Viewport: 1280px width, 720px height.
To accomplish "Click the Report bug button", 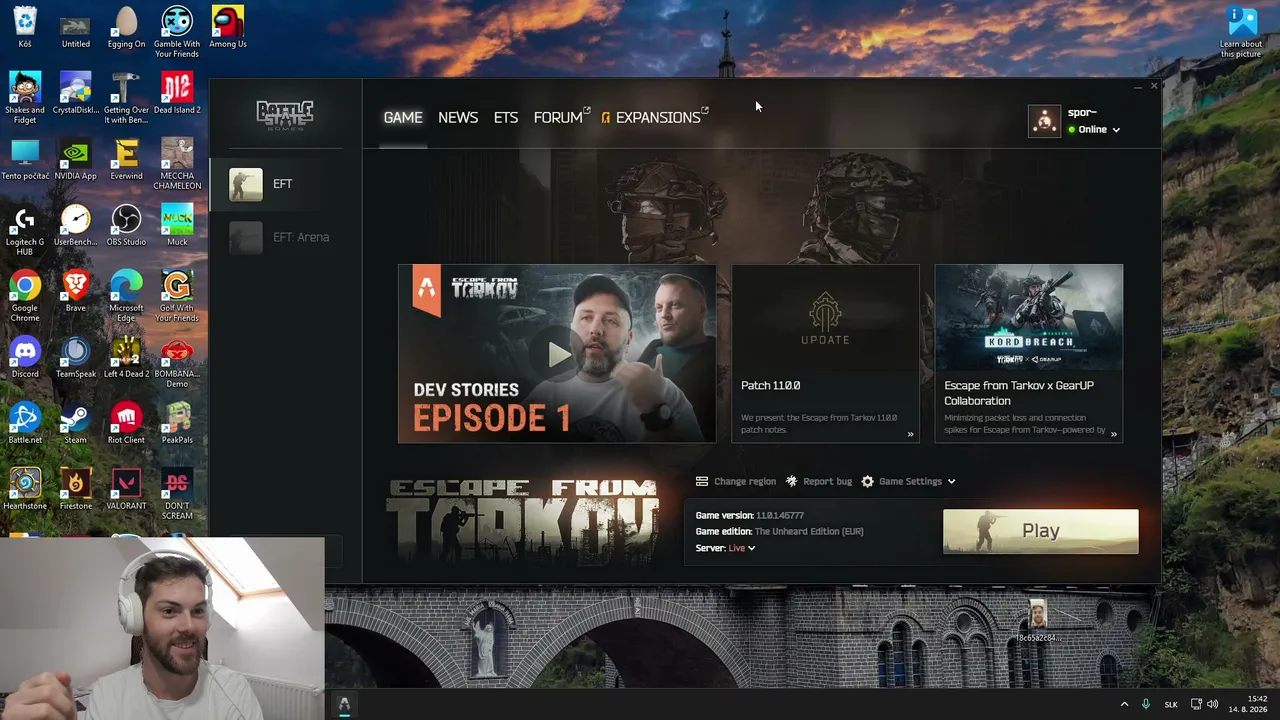I will 819,481.
